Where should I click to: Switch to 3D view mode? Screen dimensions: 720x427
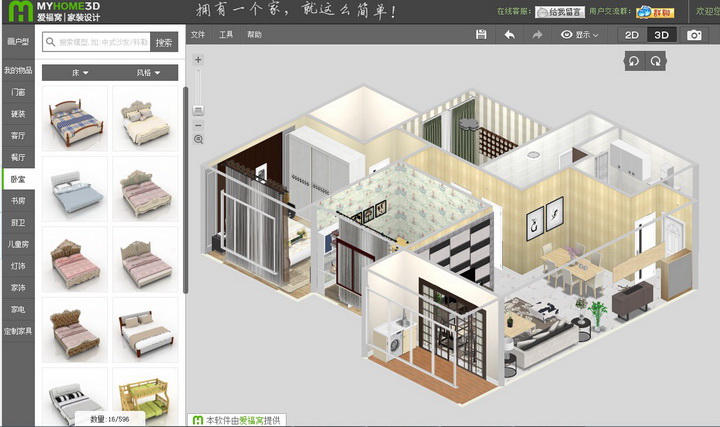[x=661, y=35]
